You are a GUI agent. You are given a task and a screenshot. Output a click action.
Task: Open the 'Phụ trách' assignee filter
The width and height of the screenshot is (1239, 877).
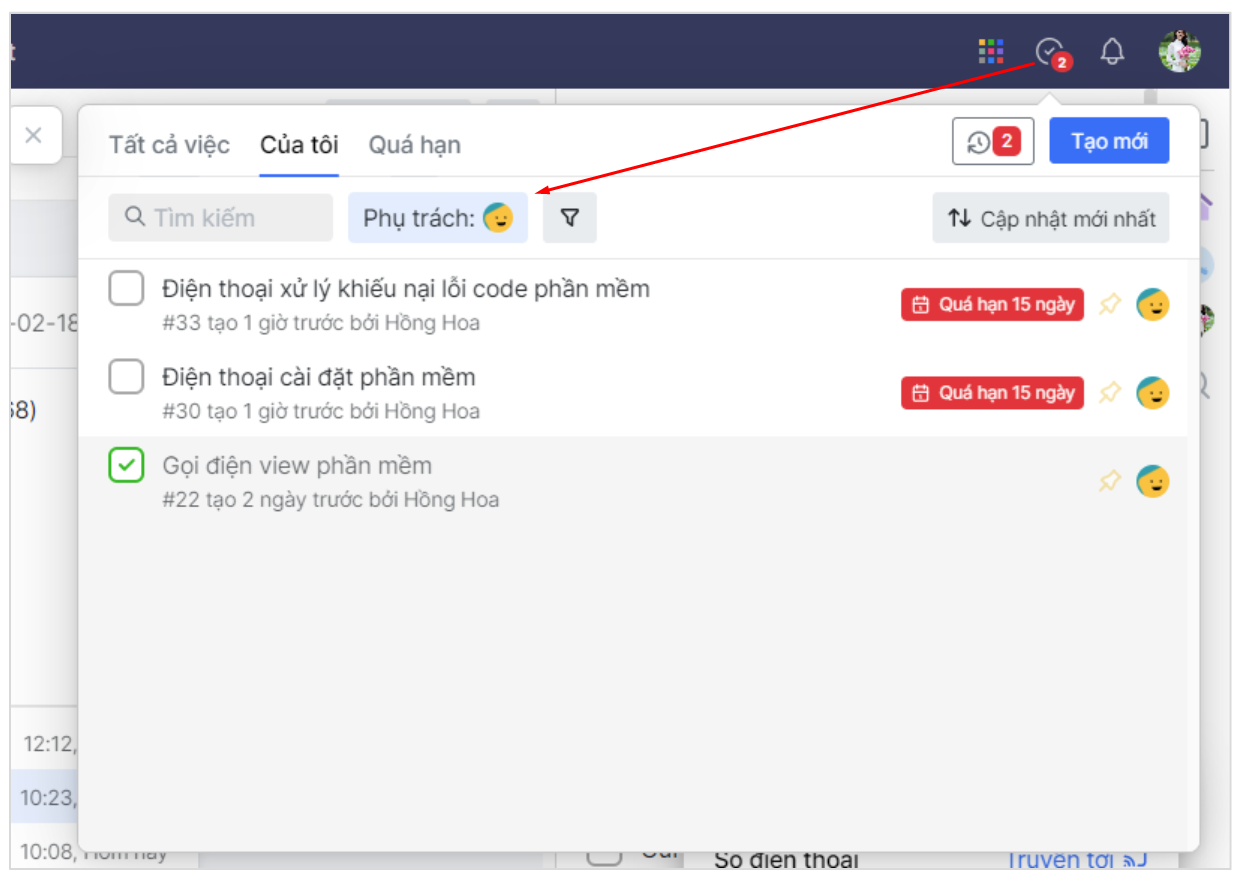tap(437, 218)
